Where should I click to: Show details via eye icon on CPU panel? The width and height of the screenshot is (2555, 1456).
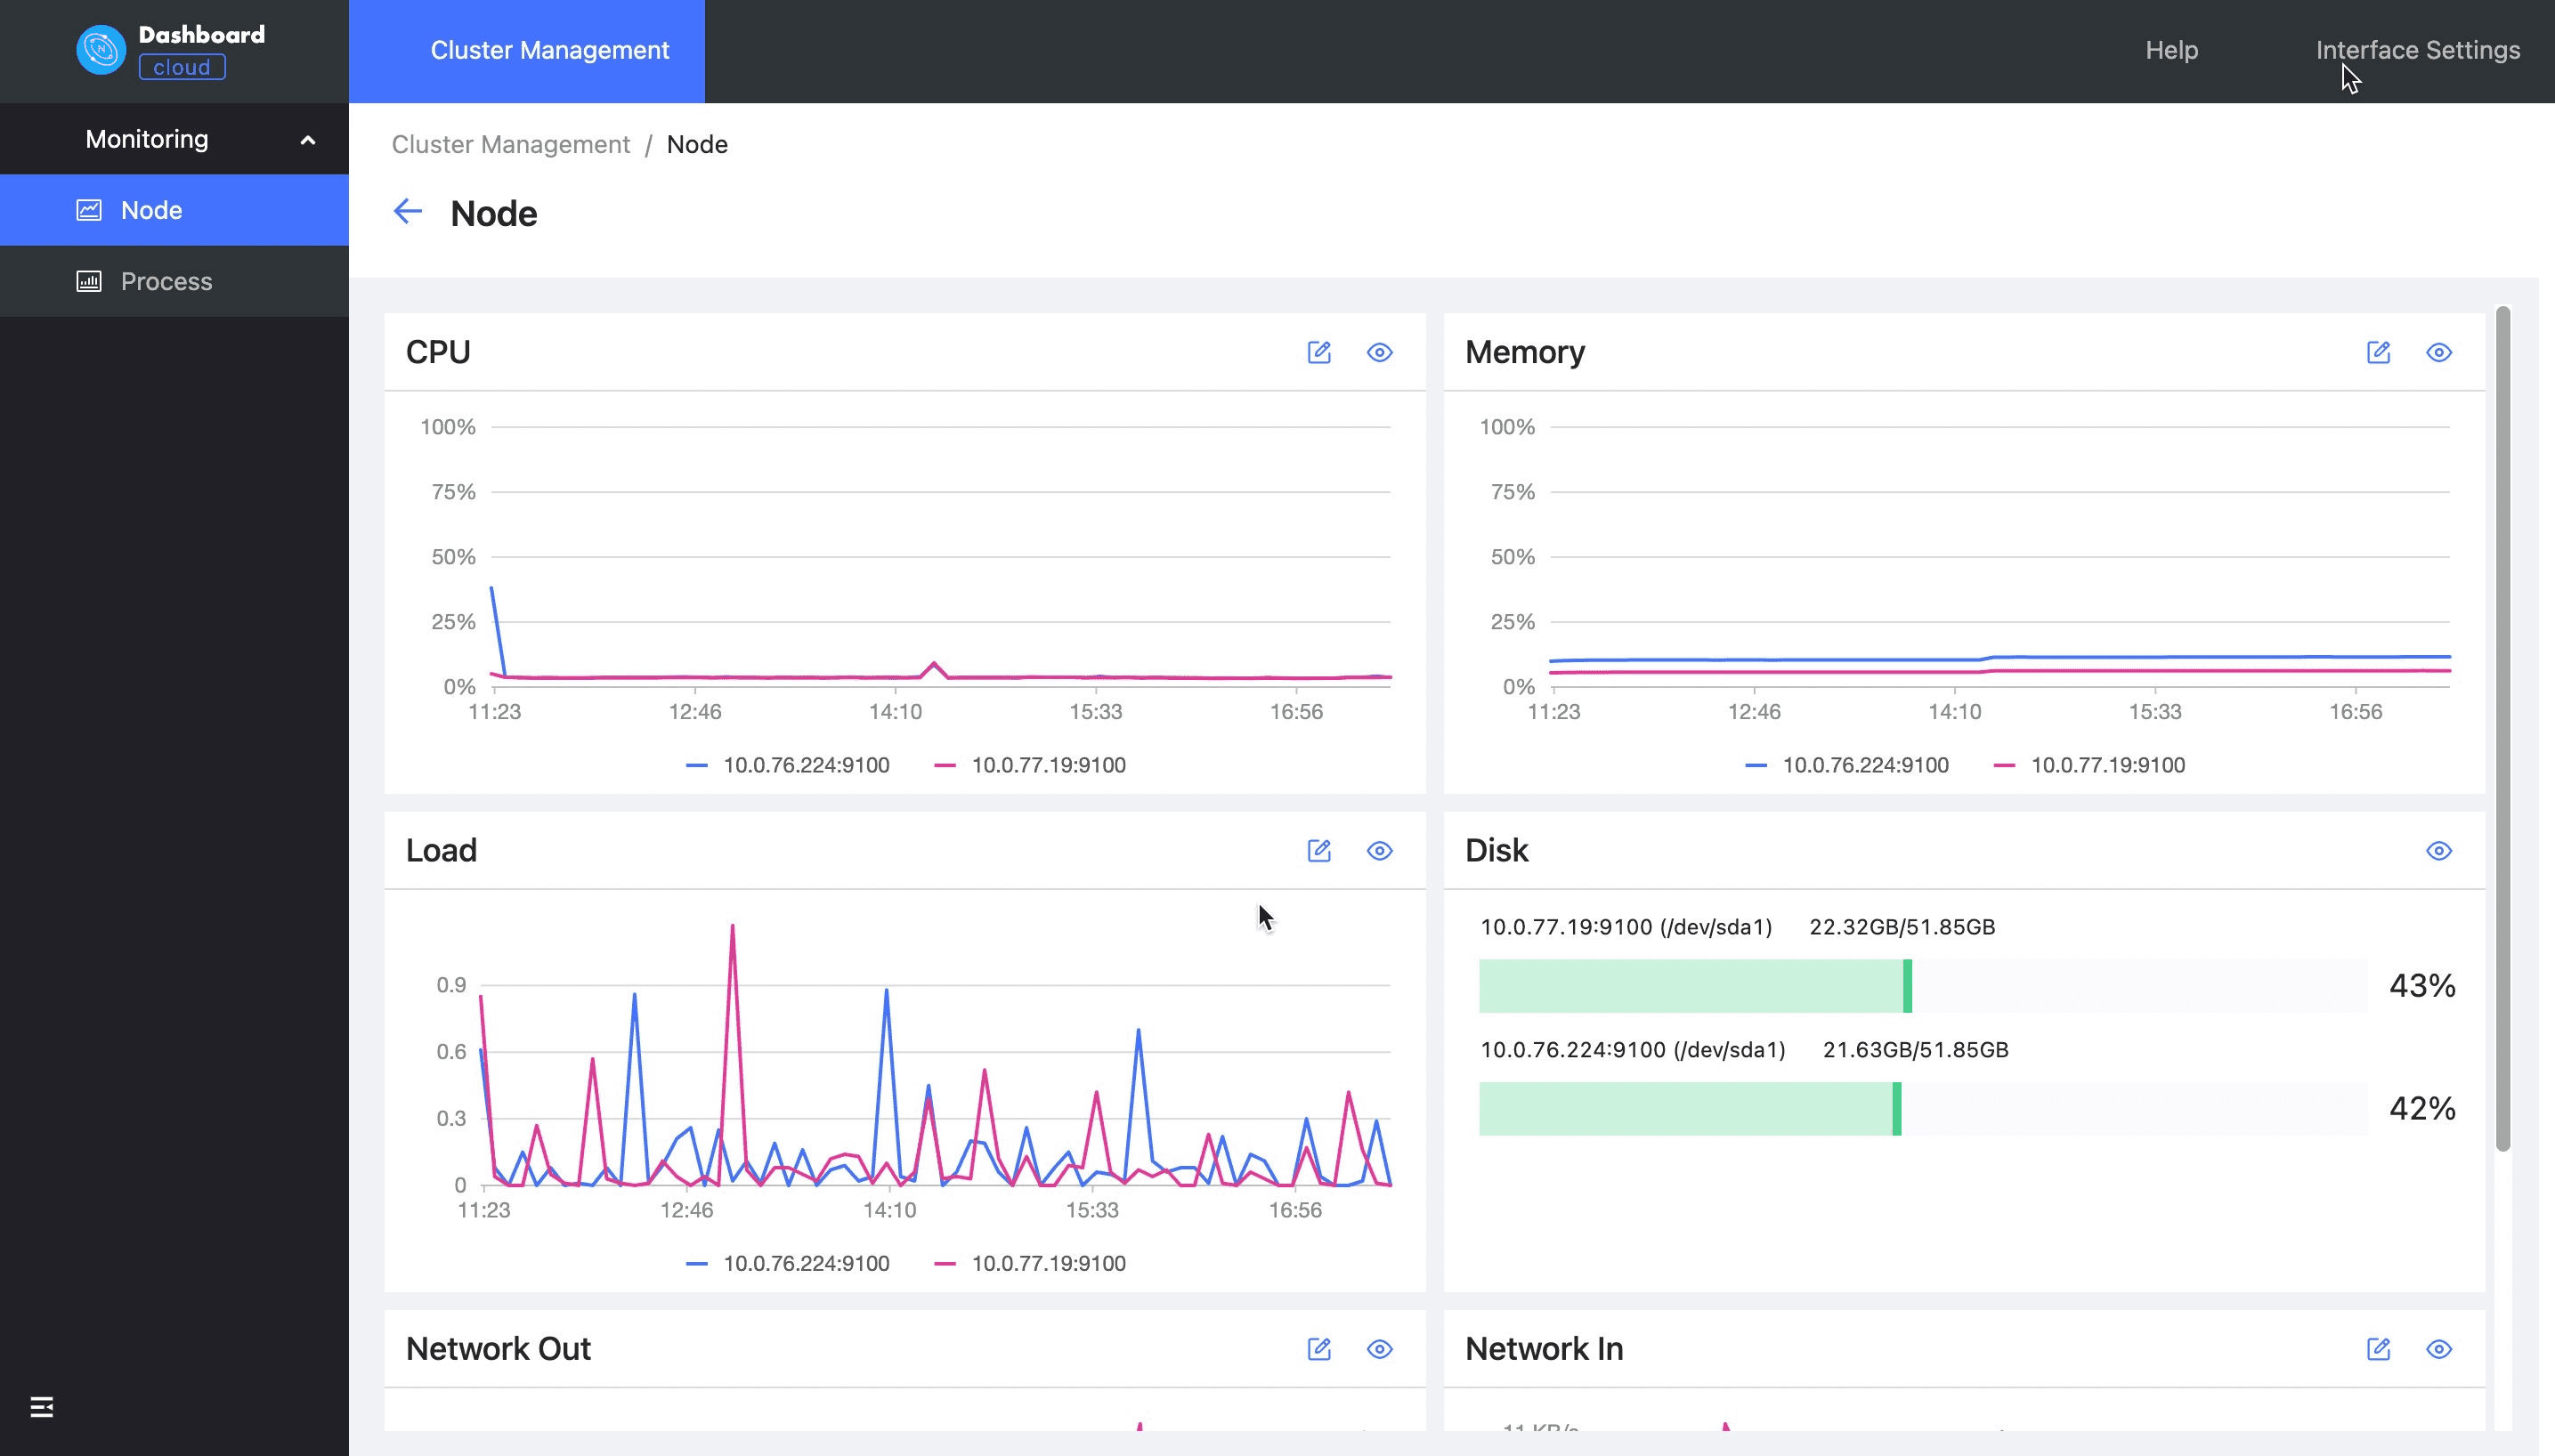[1379, 352]
